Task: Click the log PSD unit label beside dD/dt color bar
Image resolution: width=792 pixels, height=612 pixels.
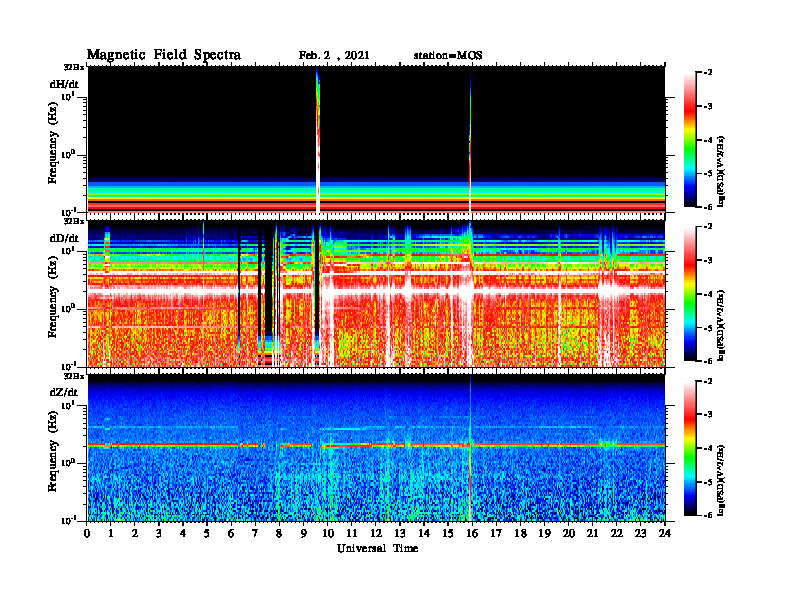Action: click(722, 326)
